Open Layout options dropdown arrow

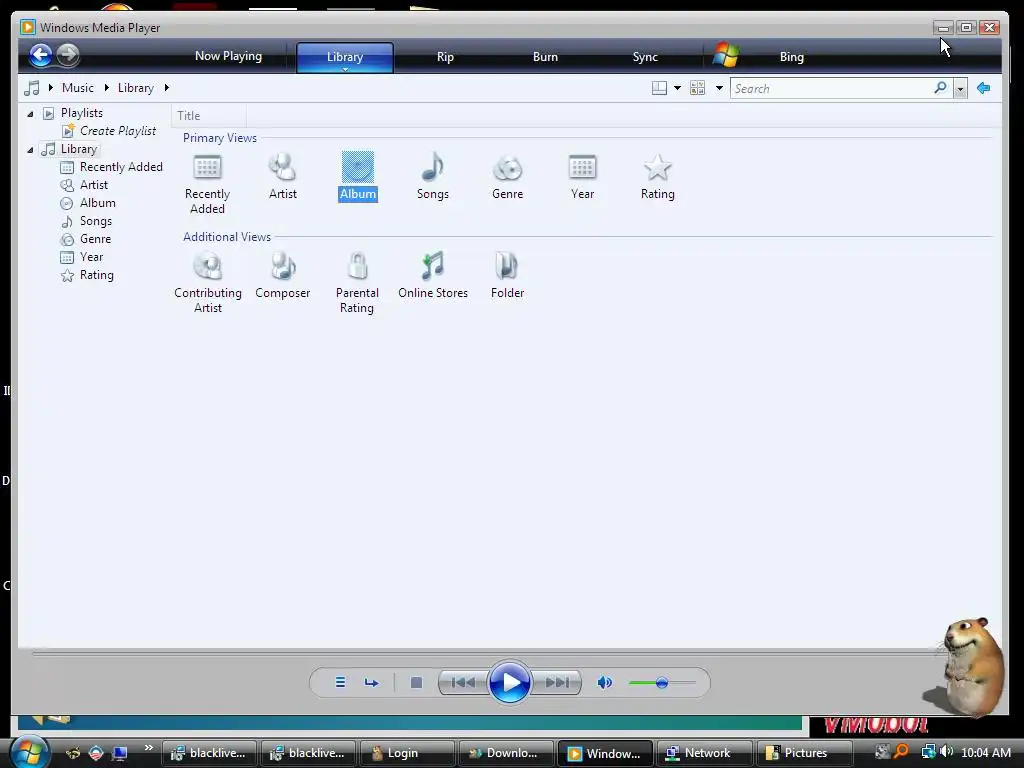click(x=677, y=88)
